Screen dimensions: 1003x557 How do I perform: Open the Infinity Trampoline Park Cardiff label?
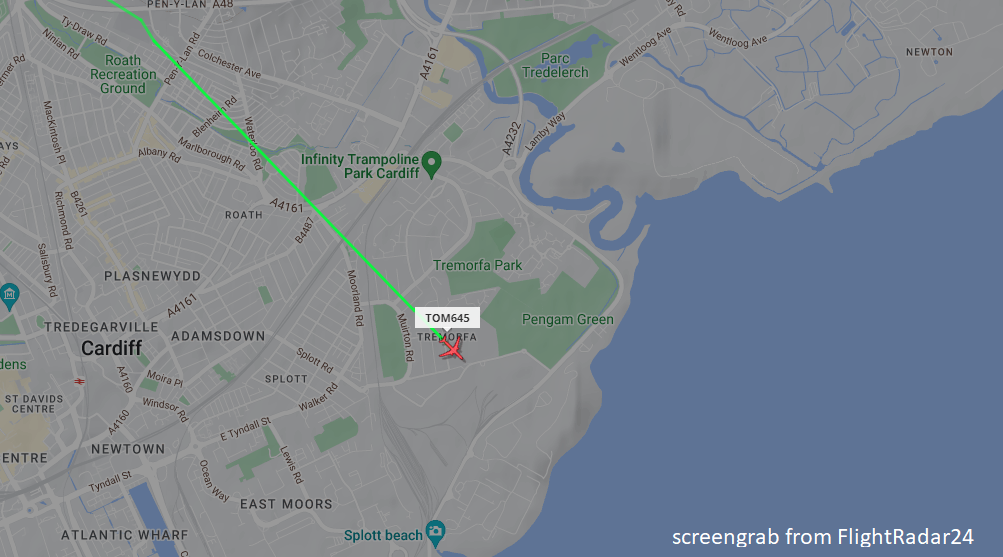coord(360,166)
